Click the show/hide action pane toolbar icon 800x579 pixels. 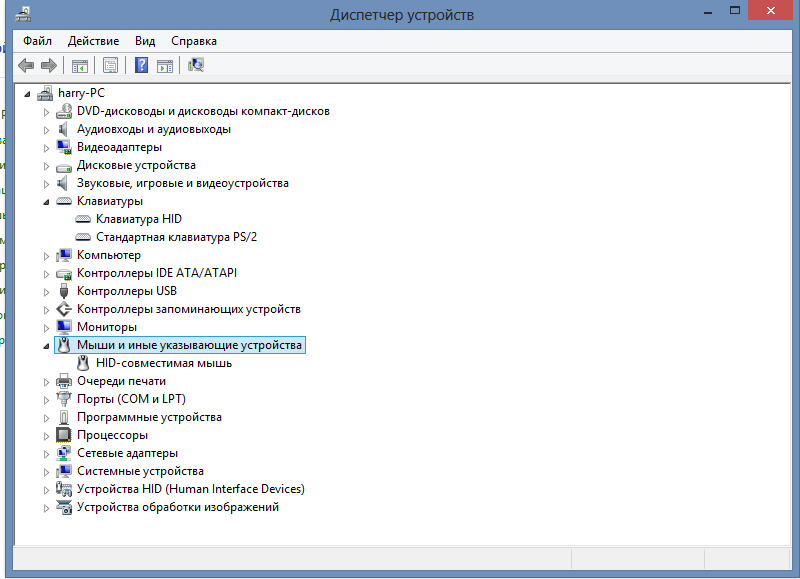coord(164,66)
